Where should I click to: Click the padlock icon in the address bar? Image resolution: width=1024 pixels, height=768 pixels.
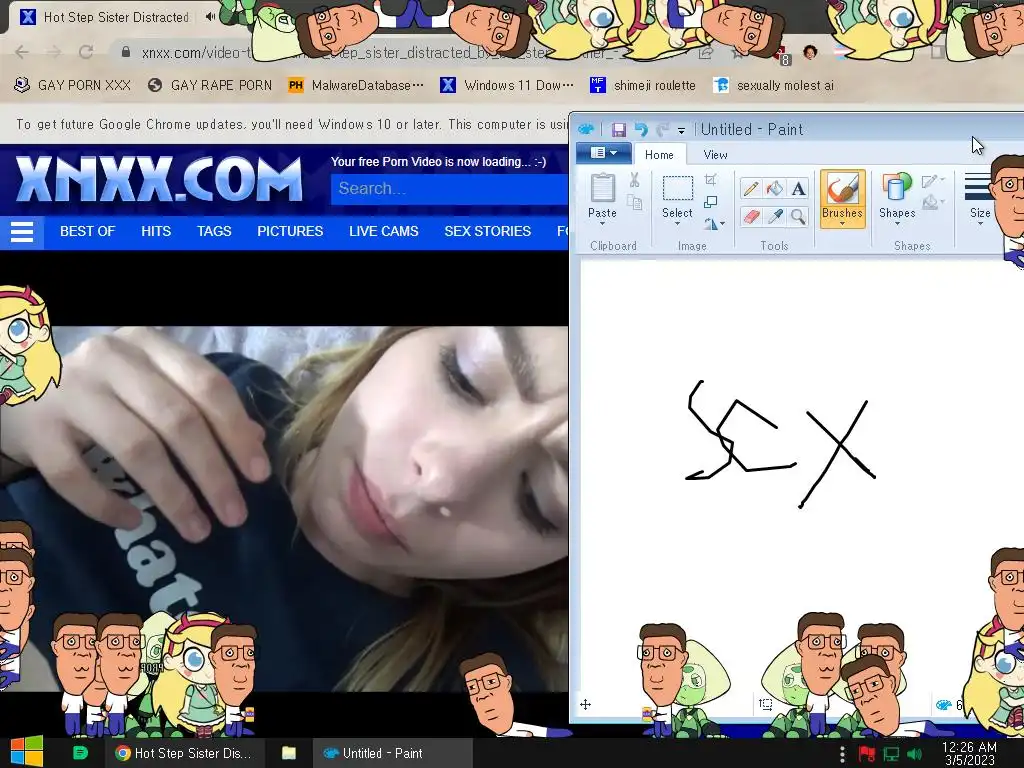(x=126, y=52)
